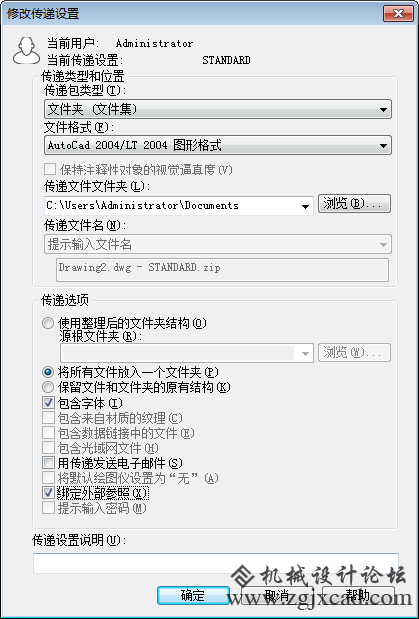
Task: Click the 传递文件名 dropdown field
Action: click(218, 244)
